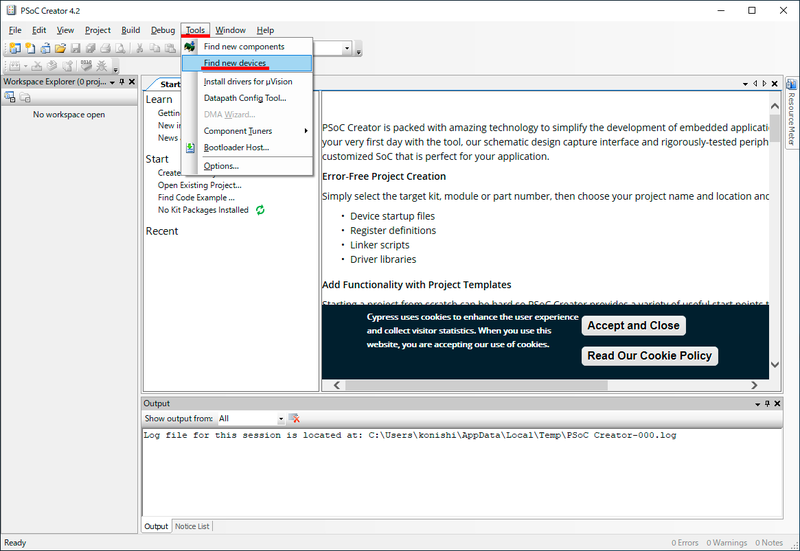Click the Bootloader Host menu icon
This screenshot has height=551, width=800.
pyautogui.click(x=190, y=147)
